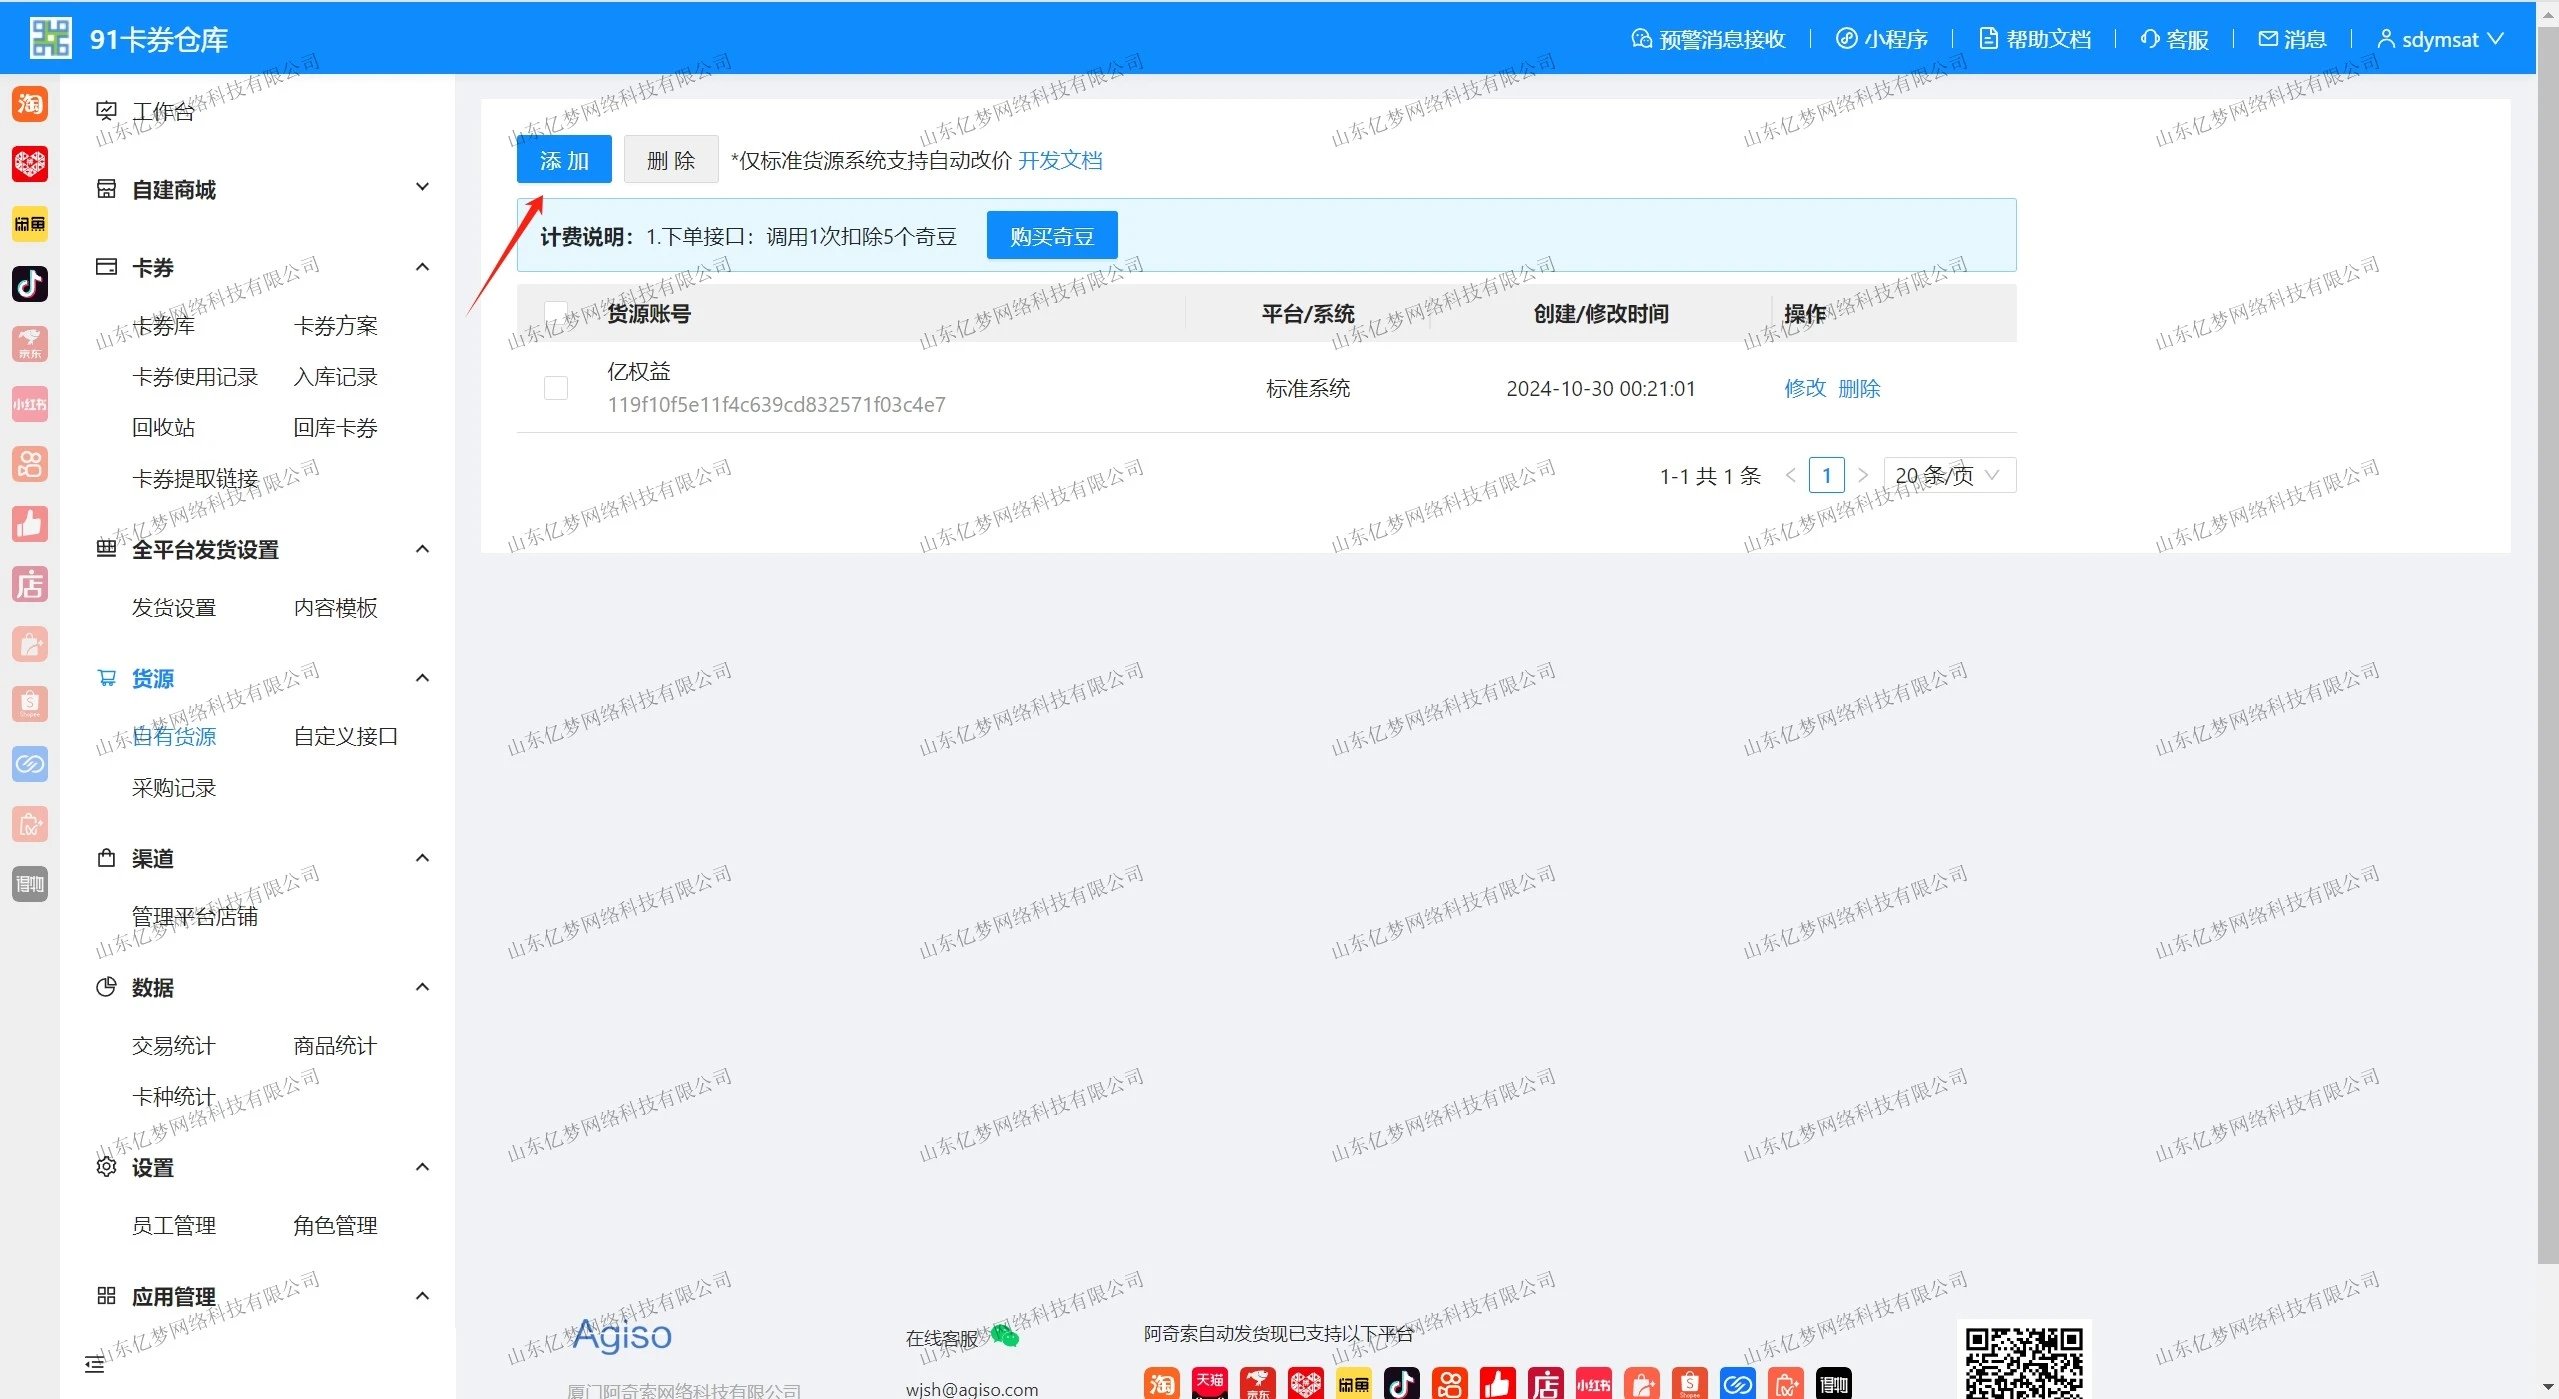Select the Shopee platform icon

(x=30, y=703)
